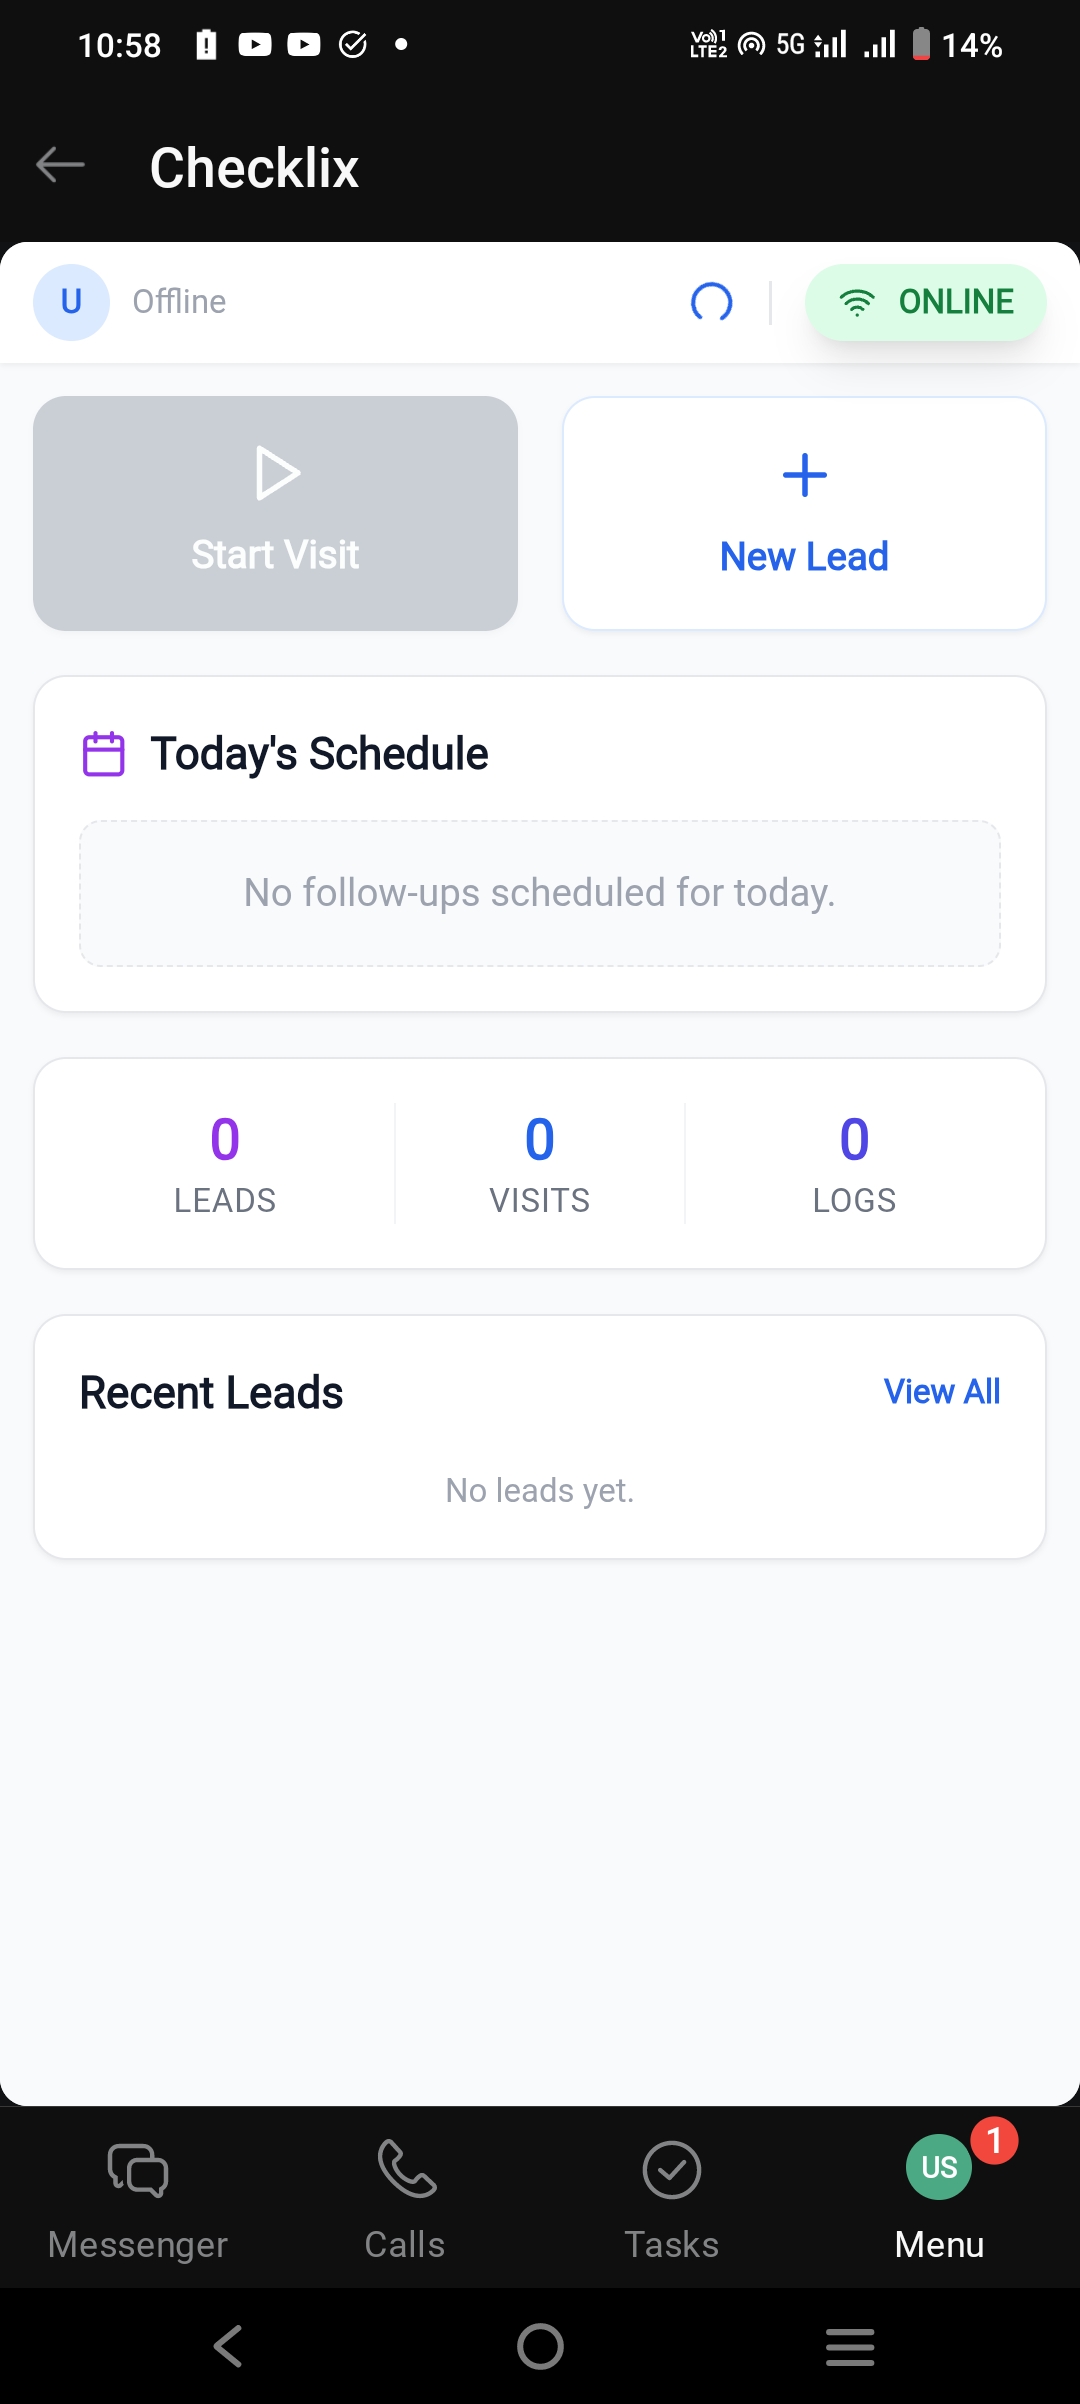Tap the plus icon for New Lead
This screenshot has width=1080, height=2404.
coord(804,476)
